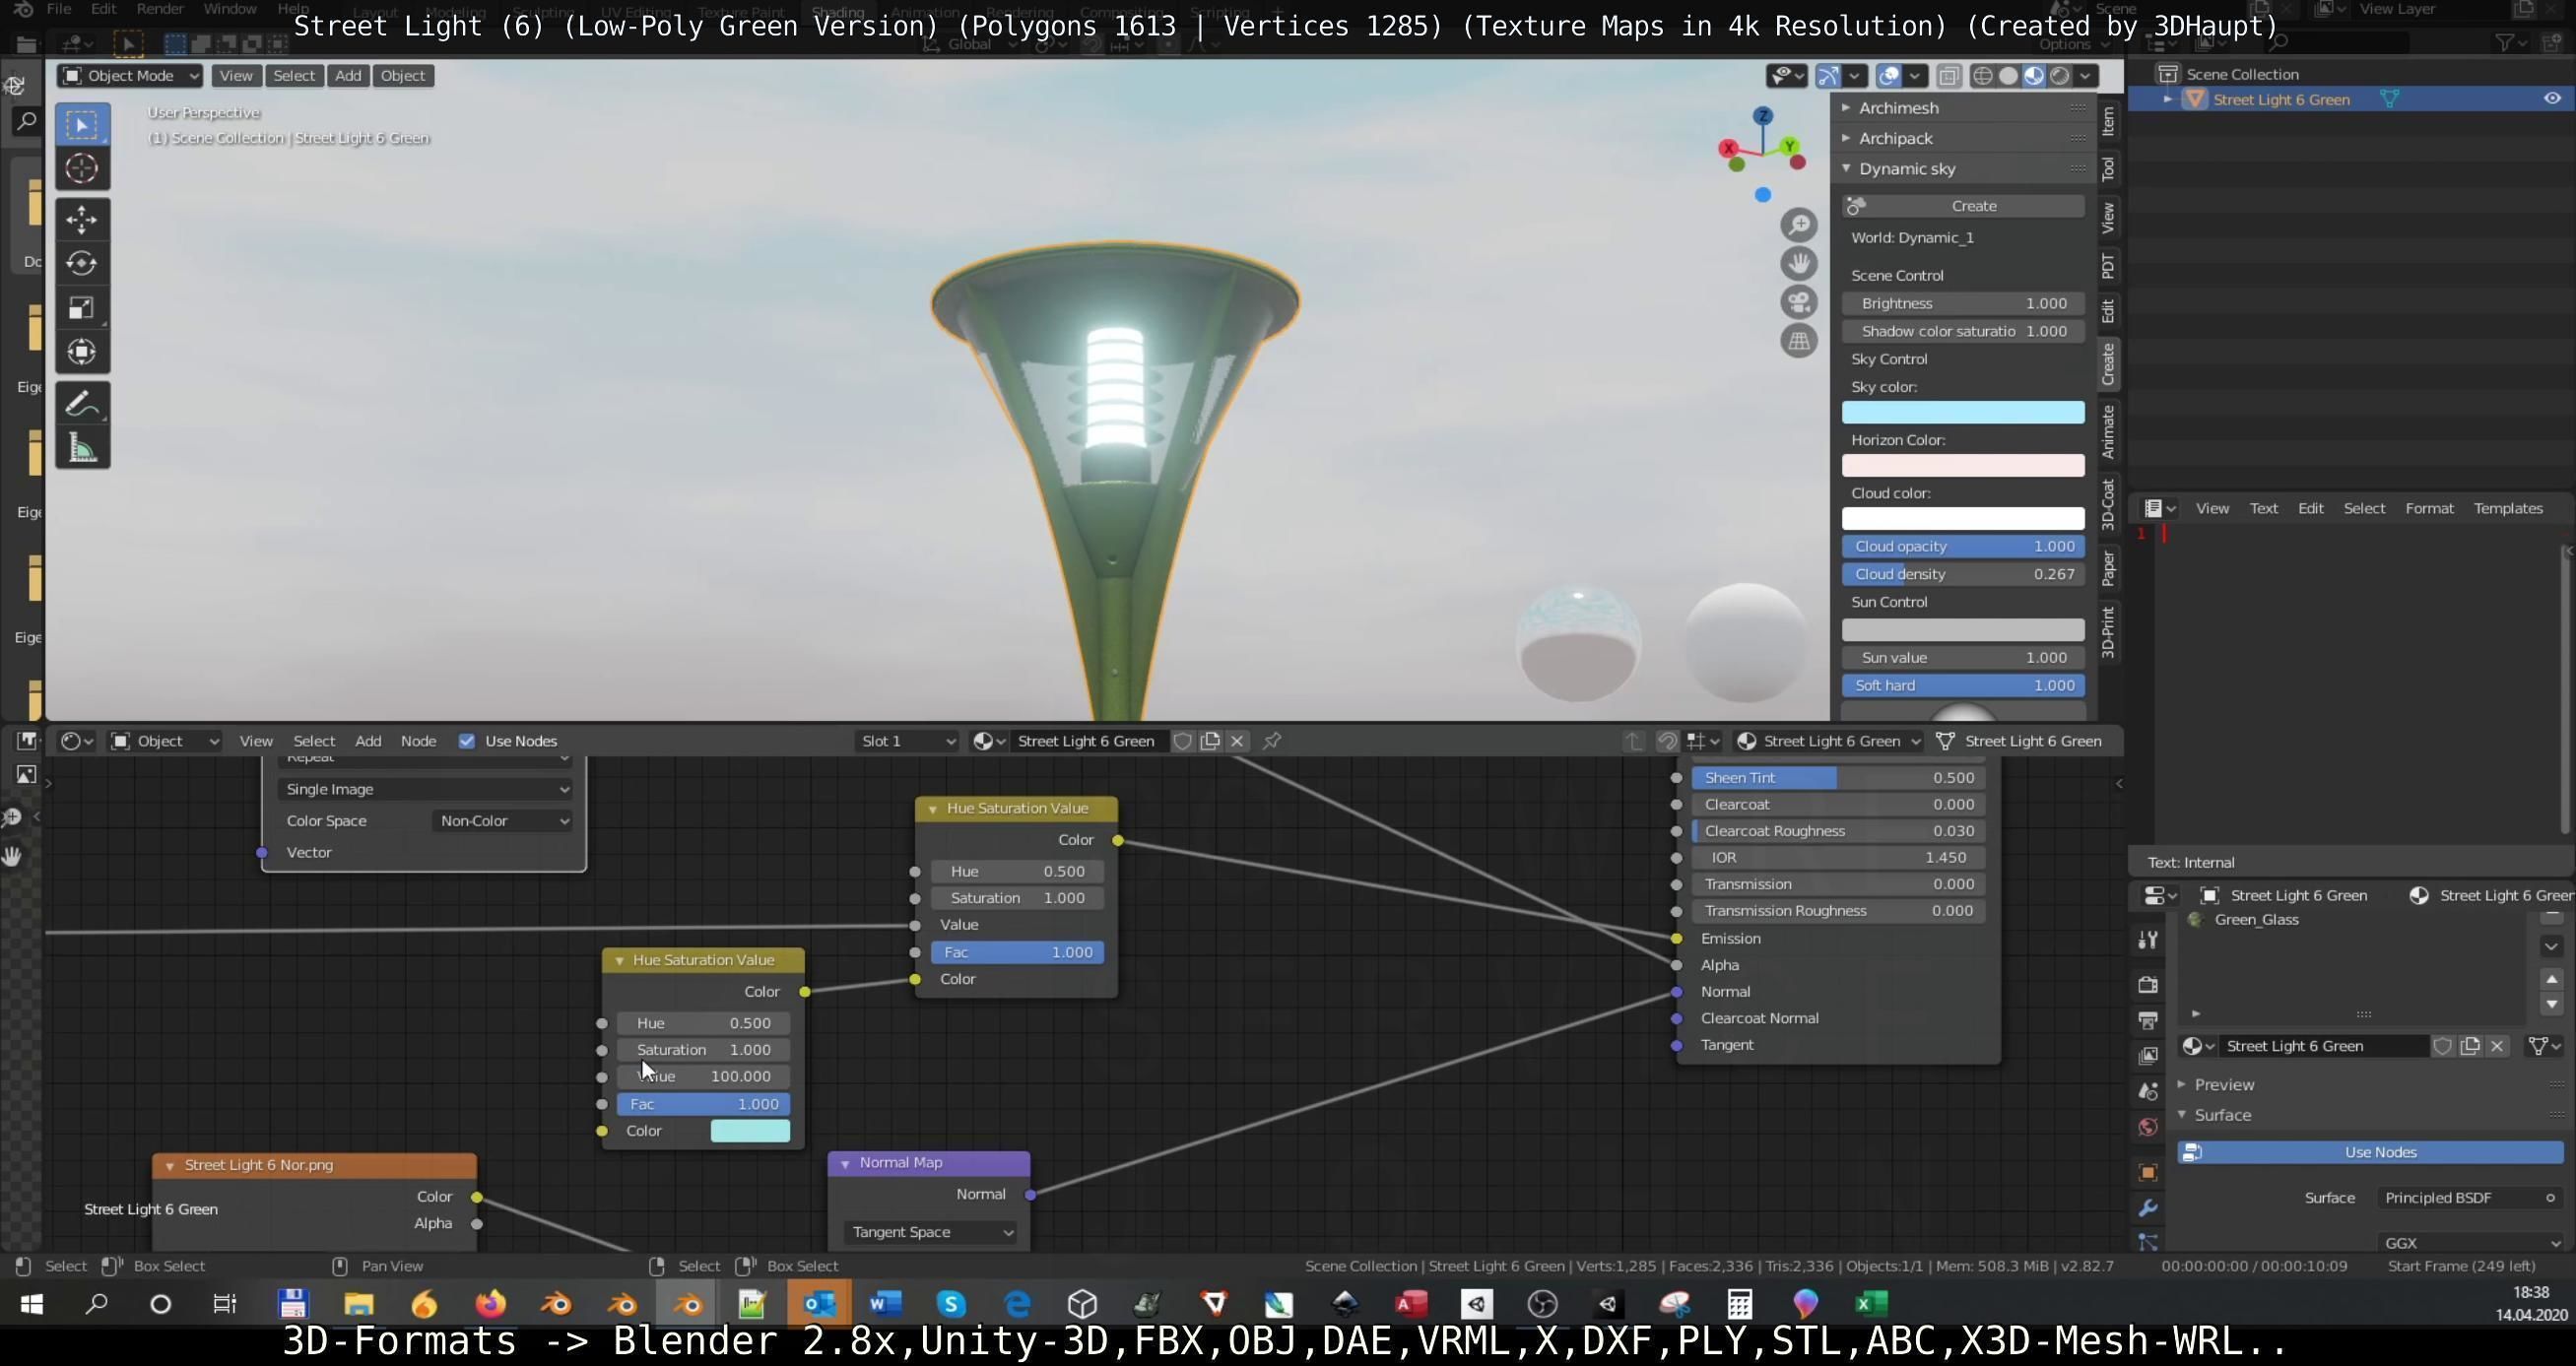Screen dimensions: 2576x1366
Task: Open the Color Space Non-Color dropdown
Action: pyautogui.click(x=503, y=821)
